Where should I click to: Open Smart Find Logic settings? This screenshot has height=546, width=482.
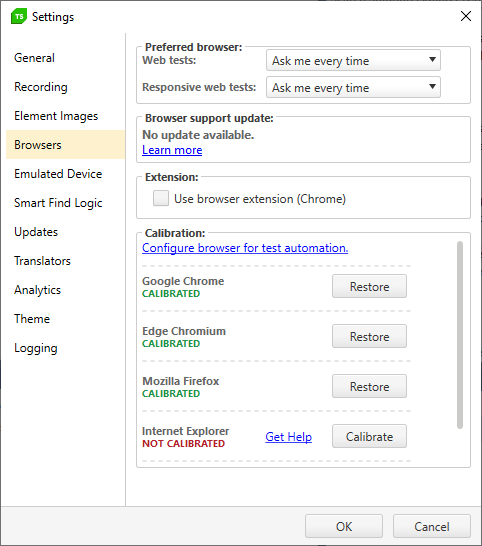(x=65, y=203)
